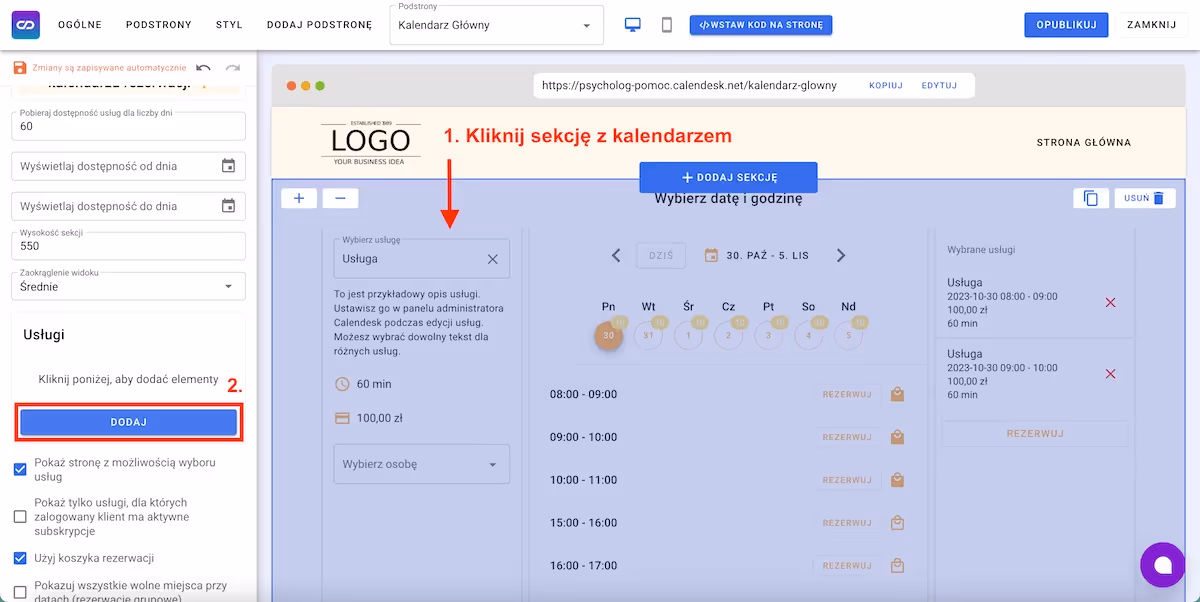
Task: Switch to mobile preview icon
Action: tap(667, 25)
